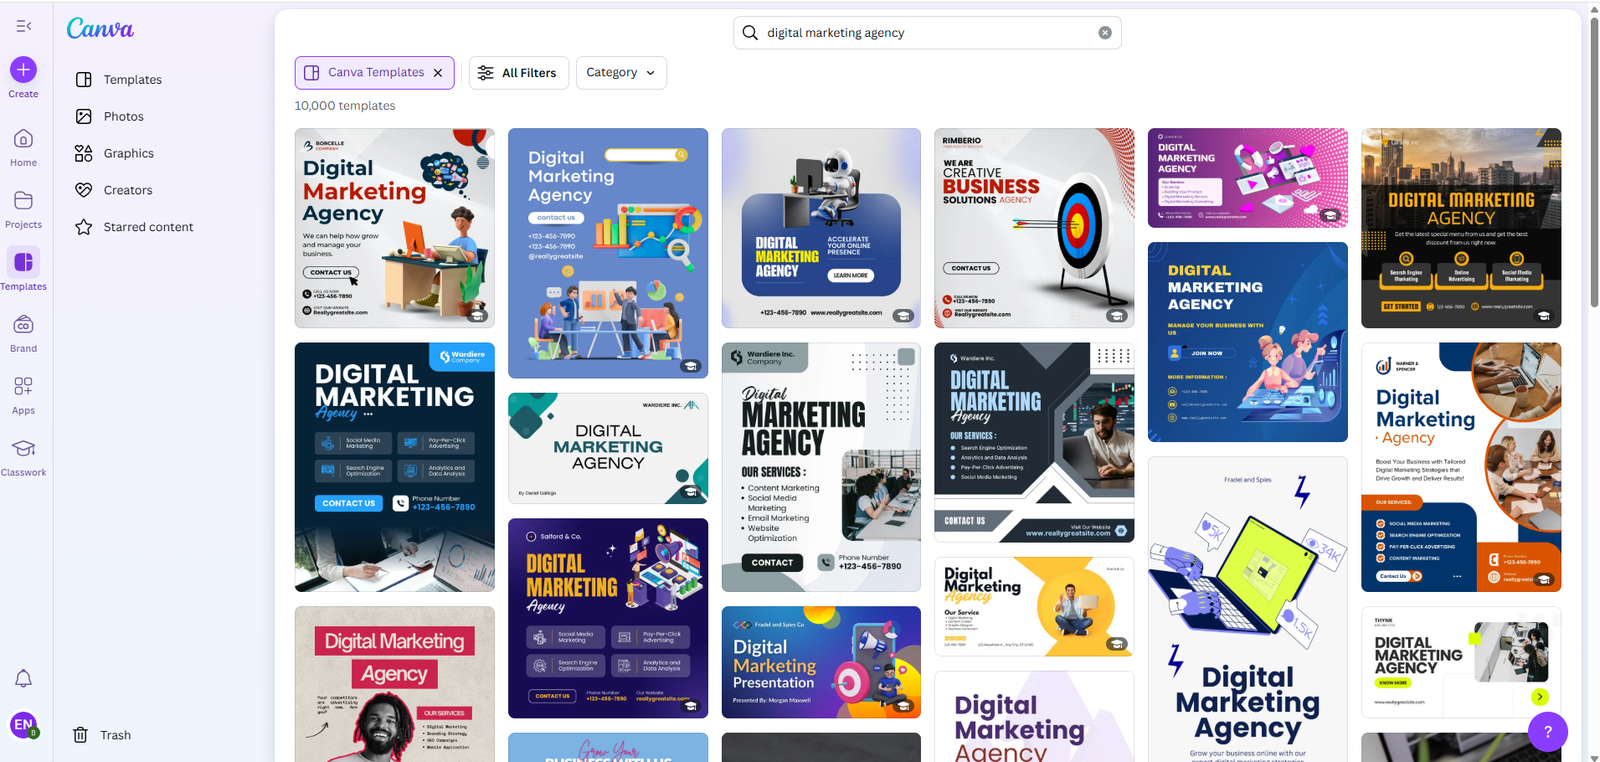Viewport: 1600px width, 762px height.
Task: Open the Projects folder icon
Action: pyautogui.click(x=24, y=201)
